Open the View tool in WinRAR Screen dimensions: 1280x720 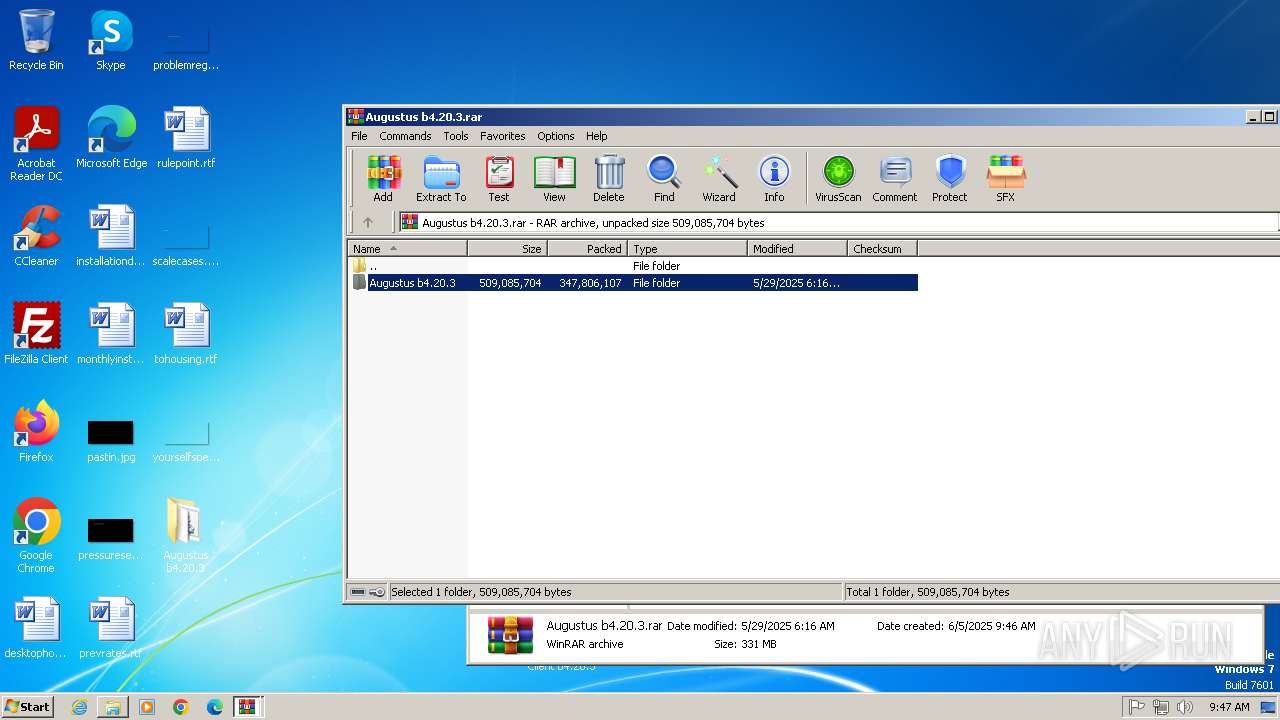coord(554,179)
